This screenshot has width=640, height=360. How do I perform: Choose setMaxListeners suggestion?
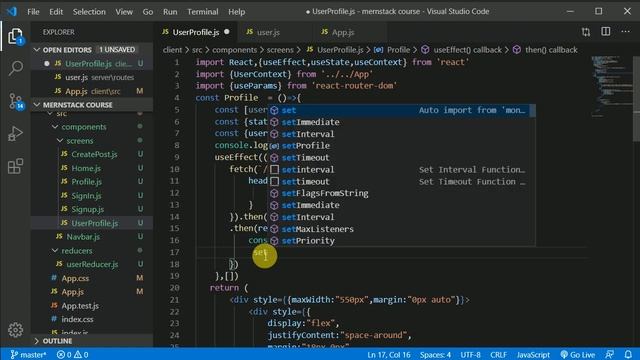[x=401, y=229]
